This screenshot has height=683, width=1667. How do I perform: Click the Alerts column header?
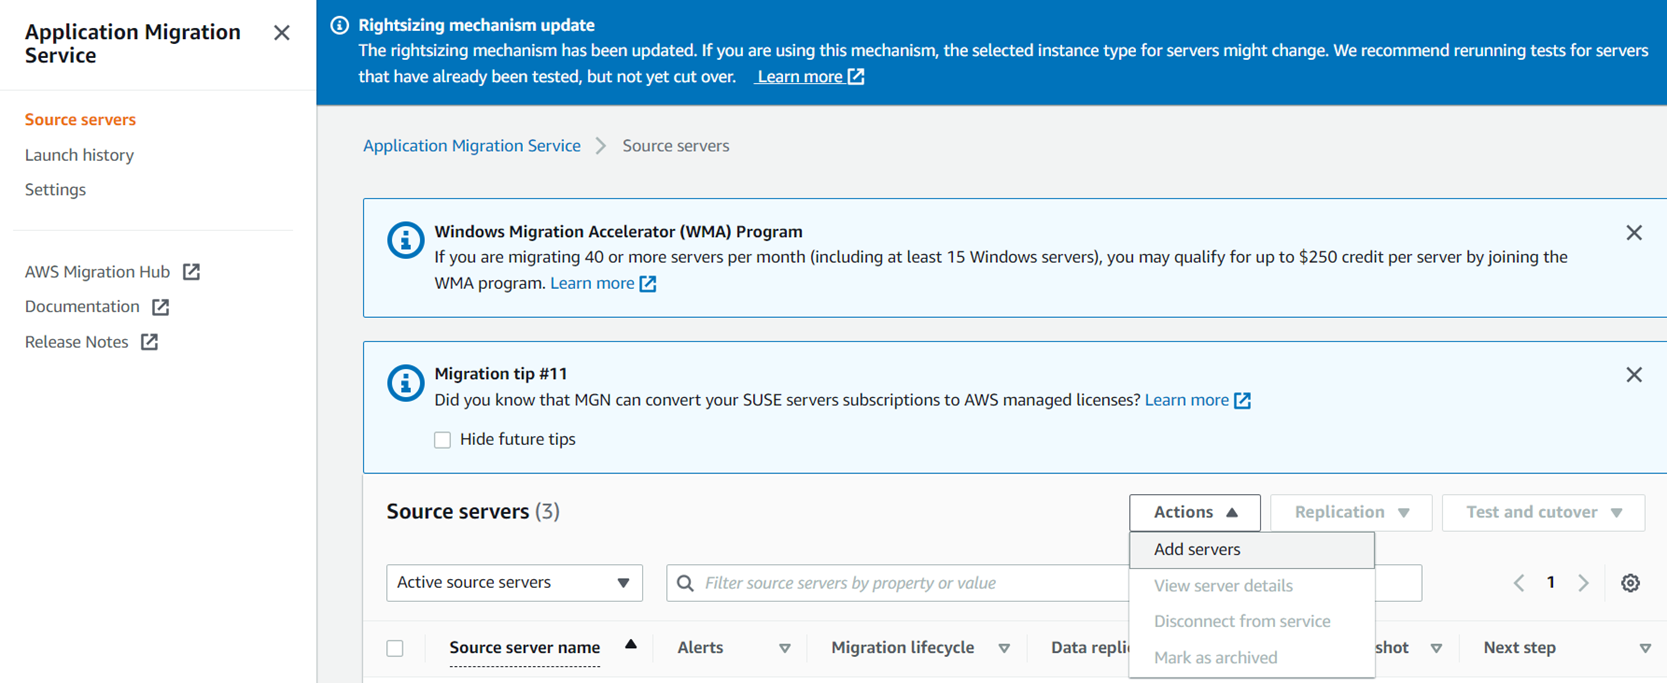point(700,648)
